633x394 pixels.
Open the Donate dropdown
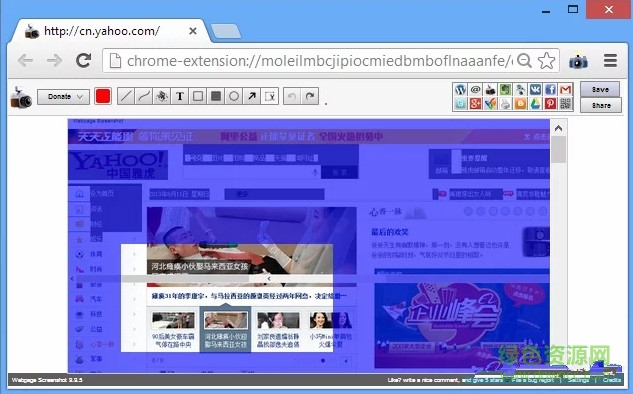tap(63, 97)
